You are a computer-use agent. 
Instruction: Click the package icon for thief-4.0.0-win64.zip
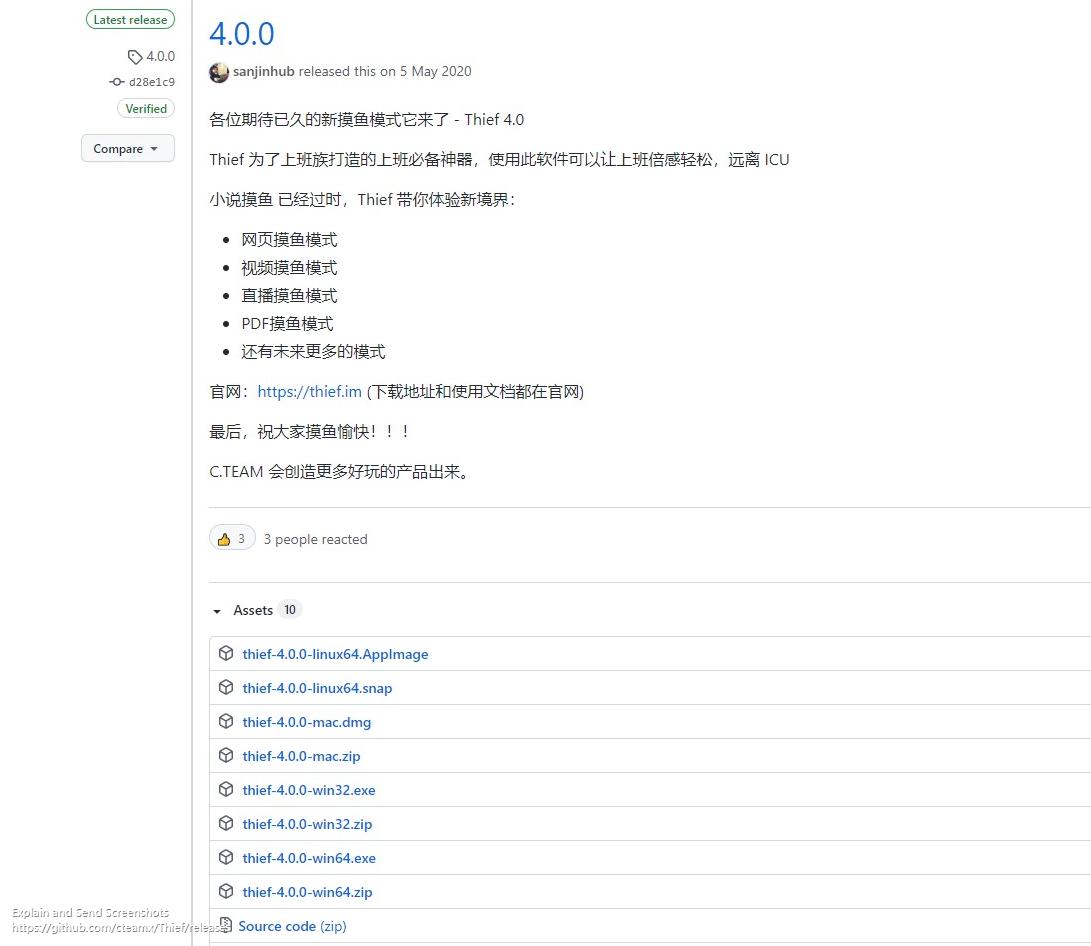(x=226, y=891)
